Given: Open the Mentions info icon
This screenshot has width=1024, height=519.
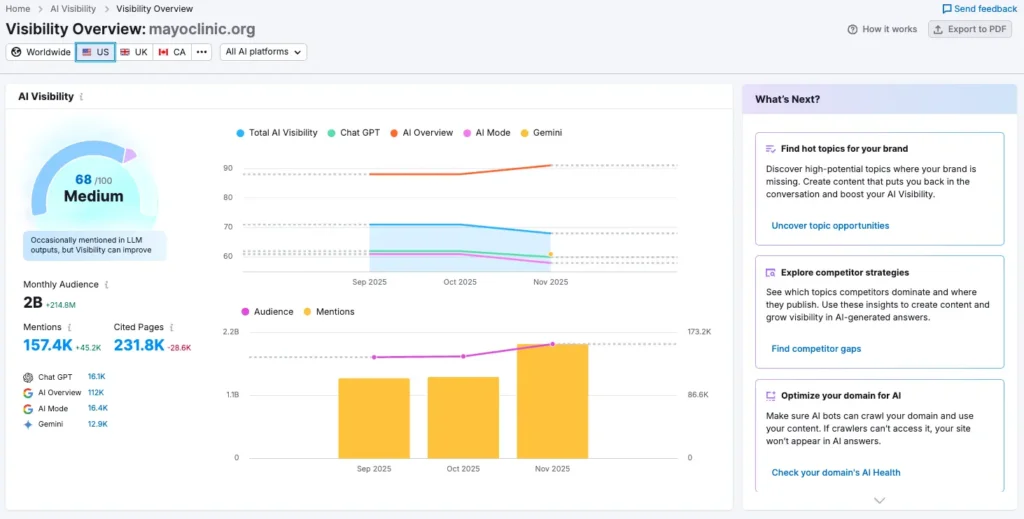Looking at the screenshot, I should [x=70, y=327].
